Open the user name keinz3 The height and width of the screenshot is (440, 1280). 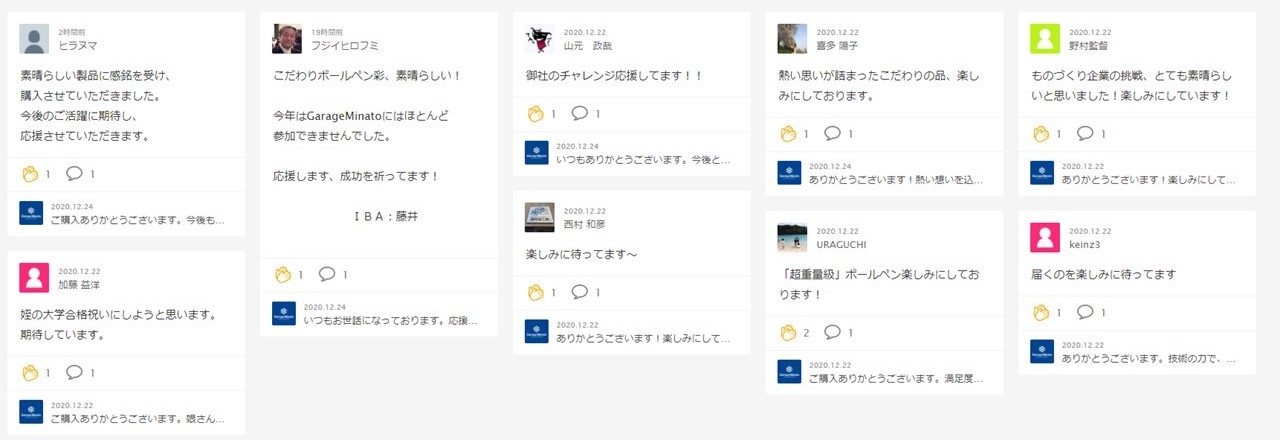[1085, 244]
